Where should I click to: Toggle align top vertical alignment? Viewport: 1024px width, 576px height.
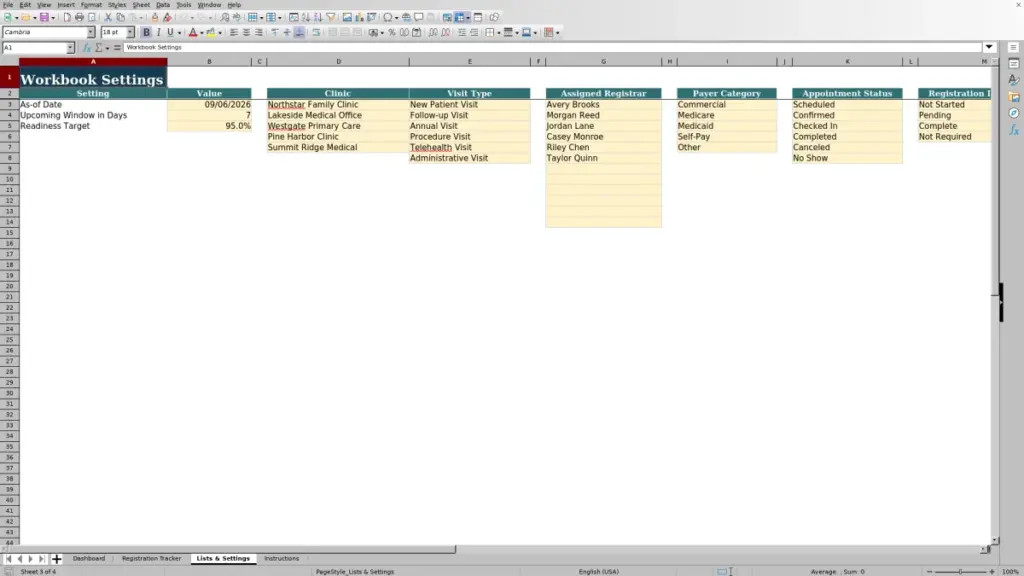274,33
